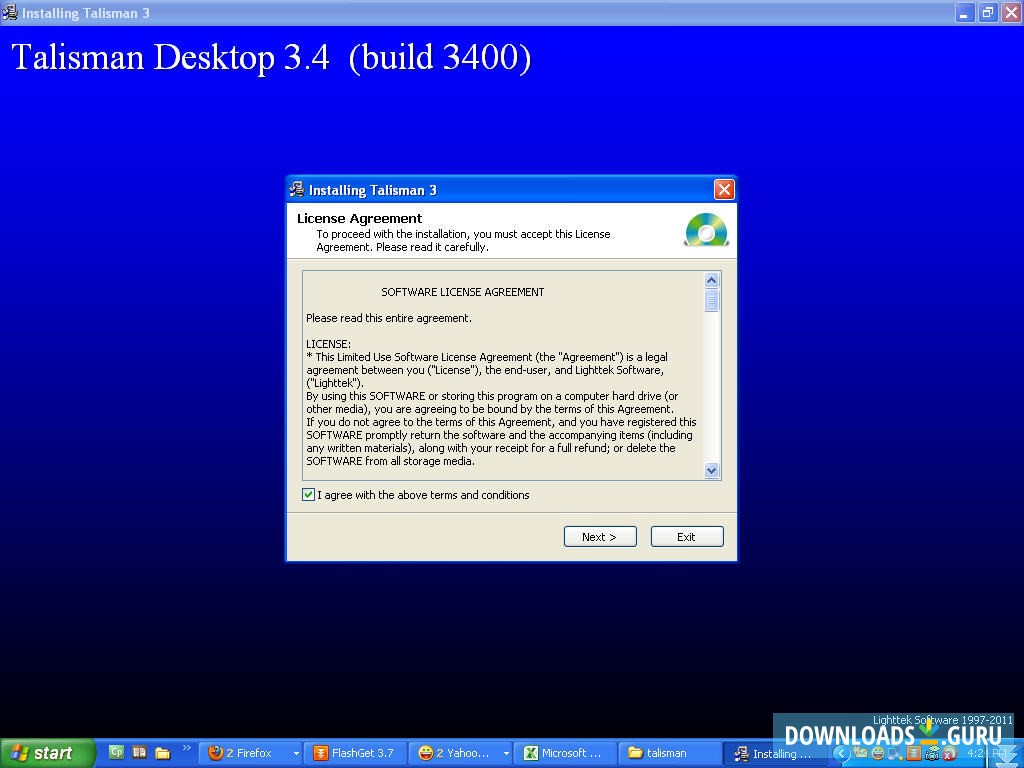Switch to the 2 Yahoo taskbar group
1024x768 pixels.
coord(461,753)
